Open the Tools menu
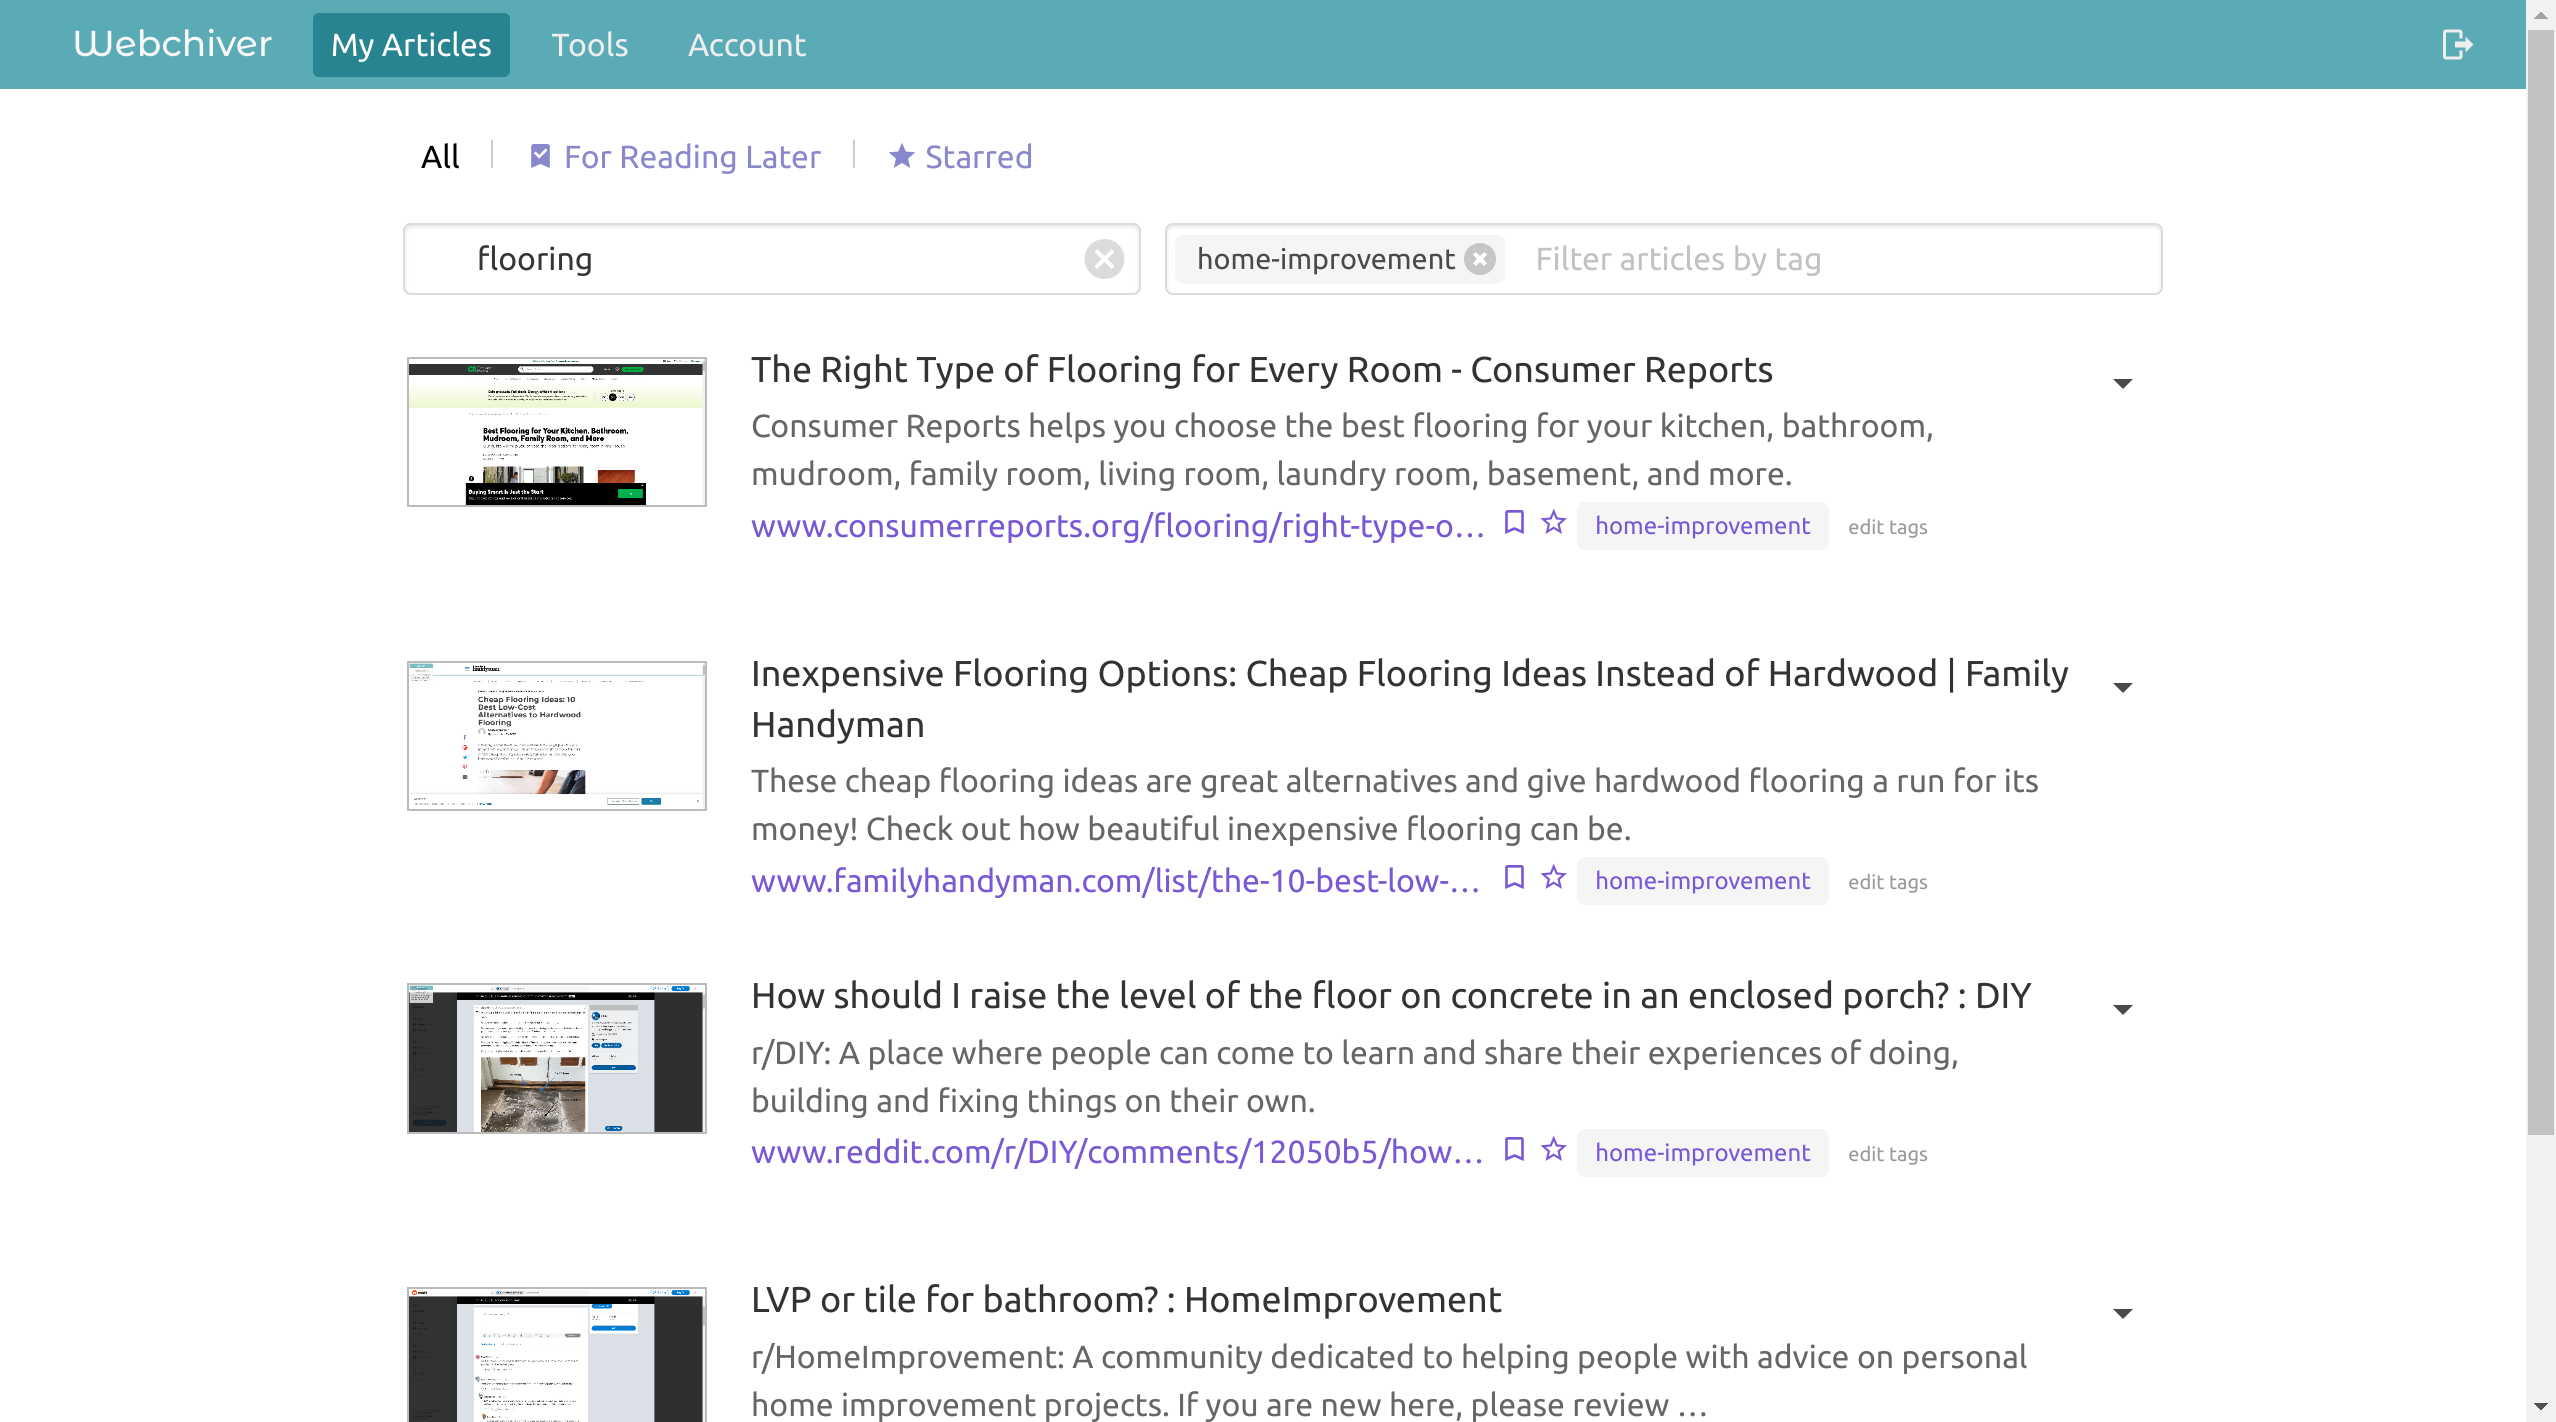The image size is (2556, 1422). 589,45
